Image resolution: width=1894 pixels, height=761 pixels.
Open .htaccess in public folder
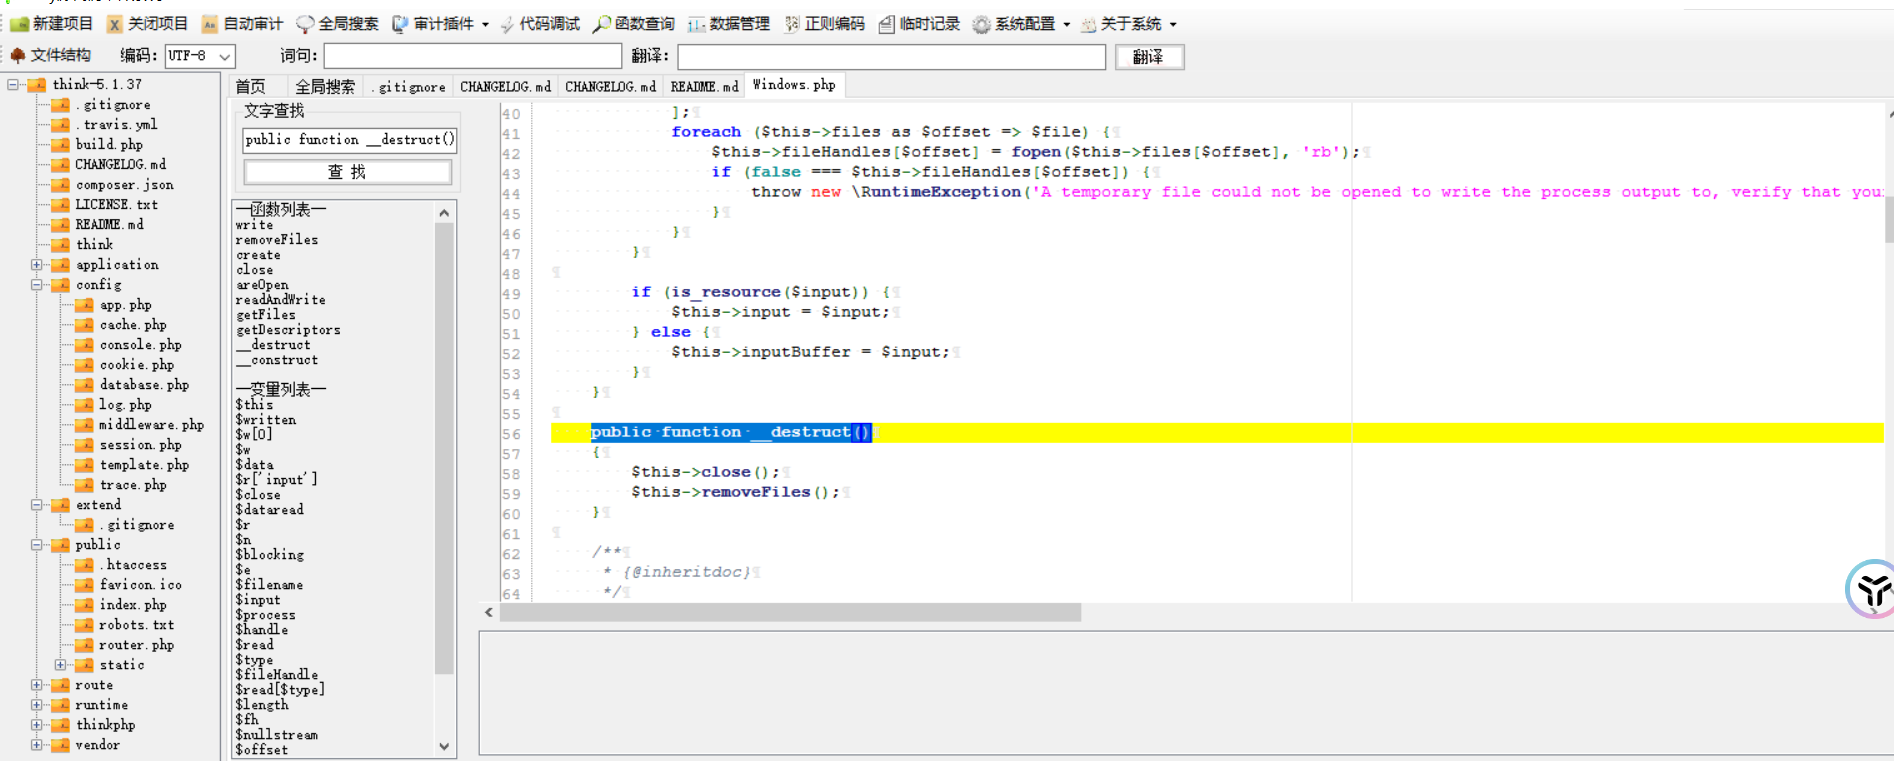(x=133, y=565)
